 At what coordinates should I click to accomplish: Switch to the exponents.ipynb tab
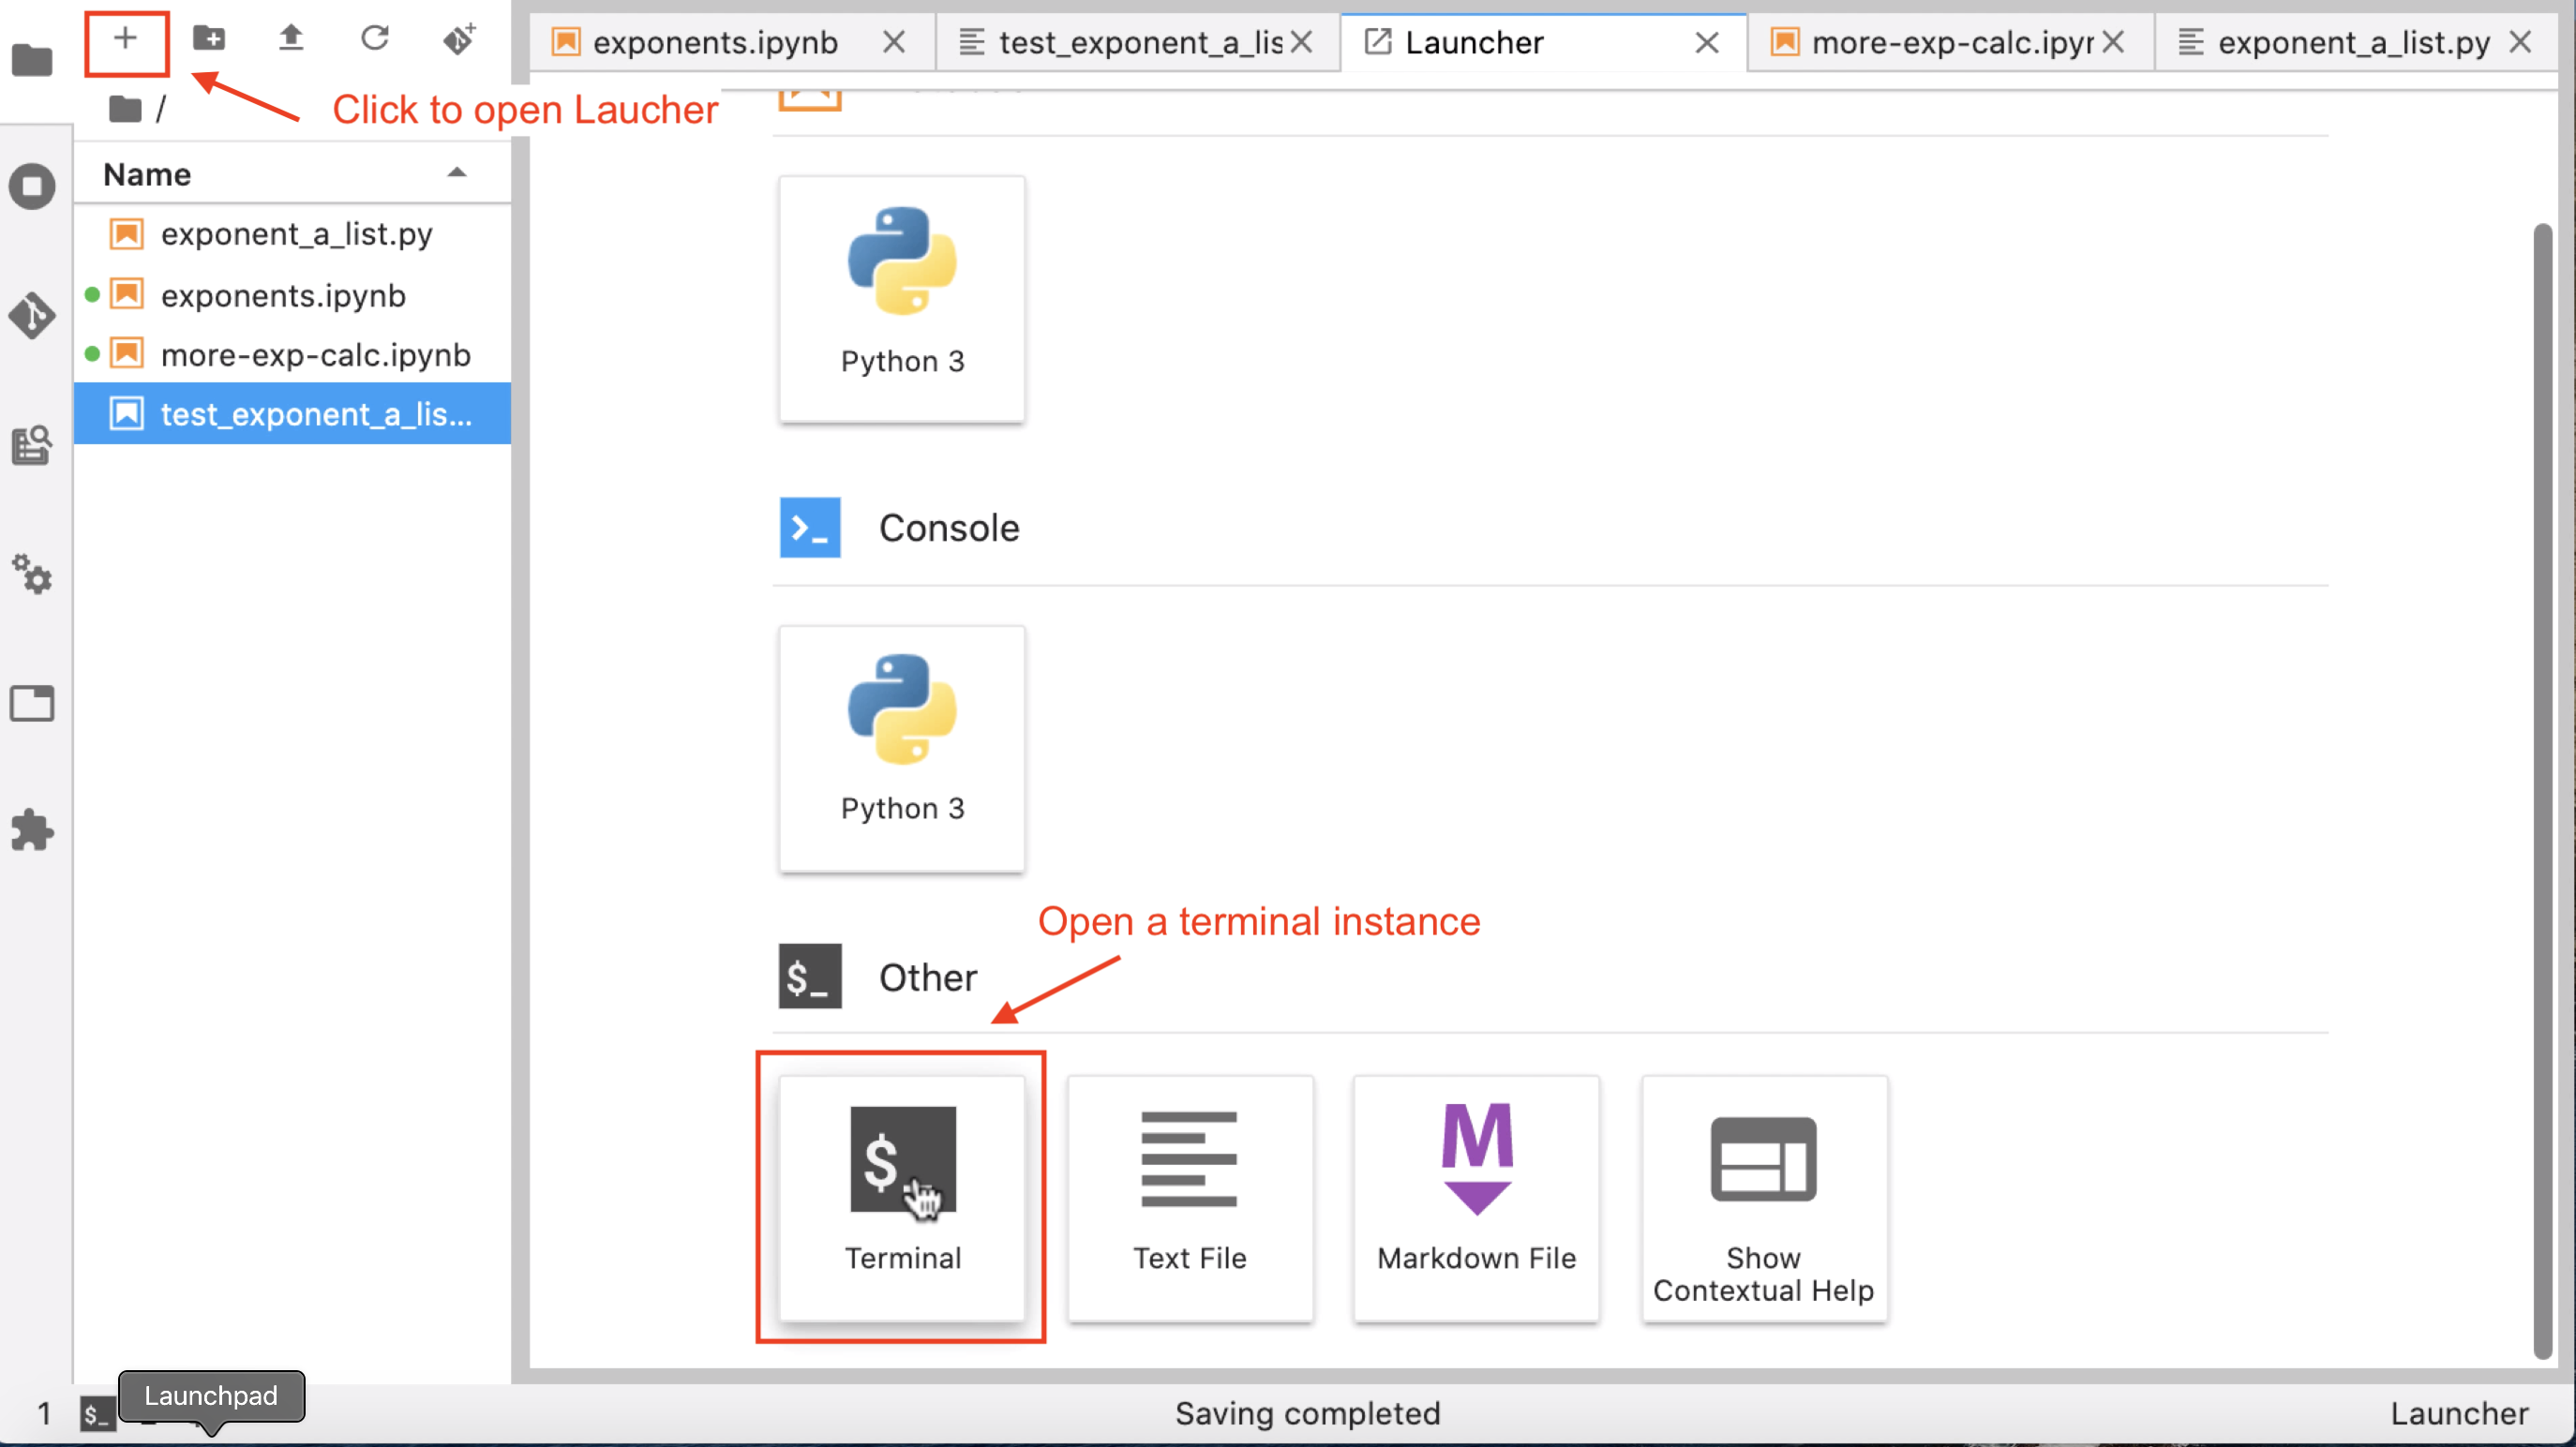point(714,42)
